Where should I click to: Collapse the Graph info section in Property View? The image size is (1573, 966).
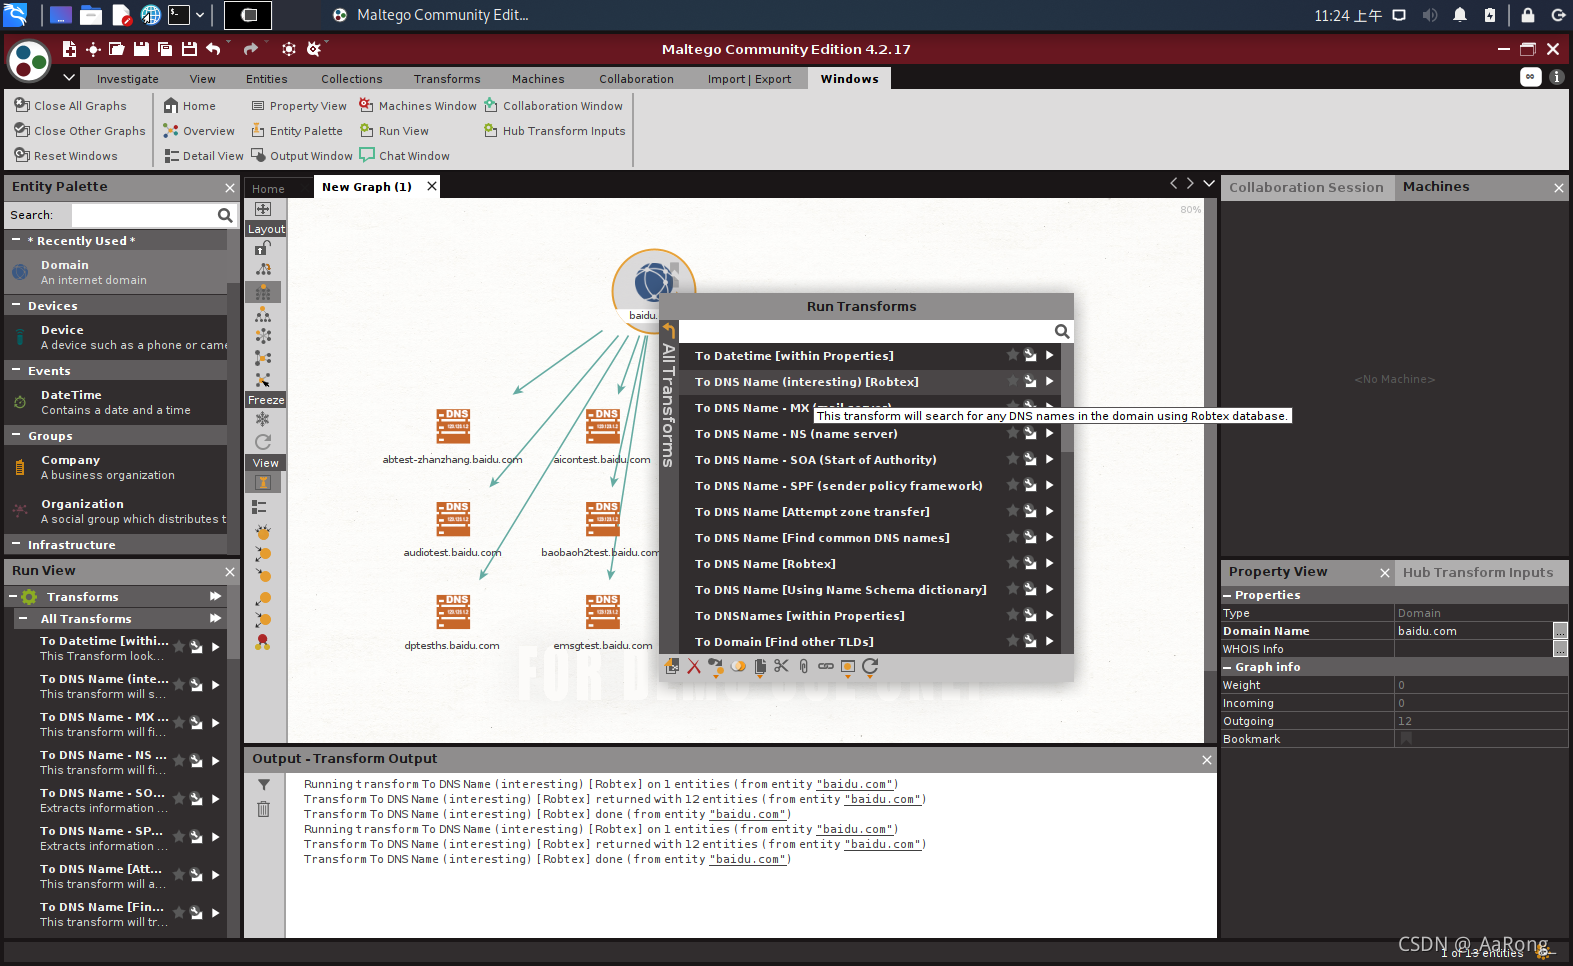pos(1228,667)
